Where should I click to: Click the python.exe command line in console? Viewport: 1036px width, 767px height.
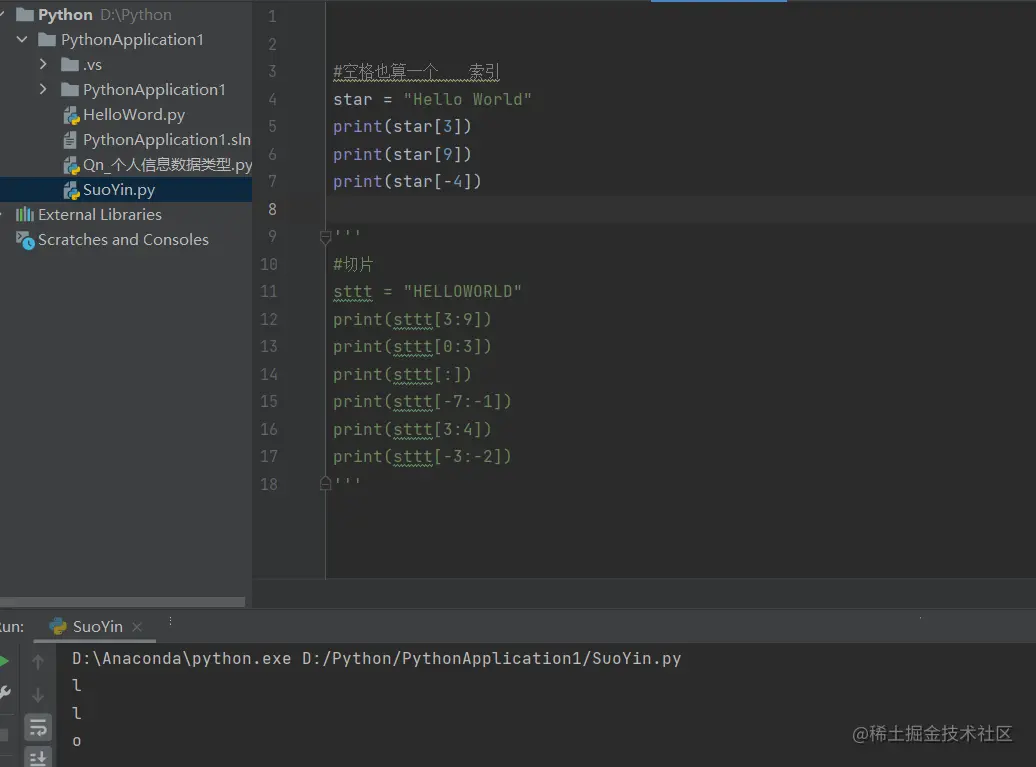coord(377,659)
